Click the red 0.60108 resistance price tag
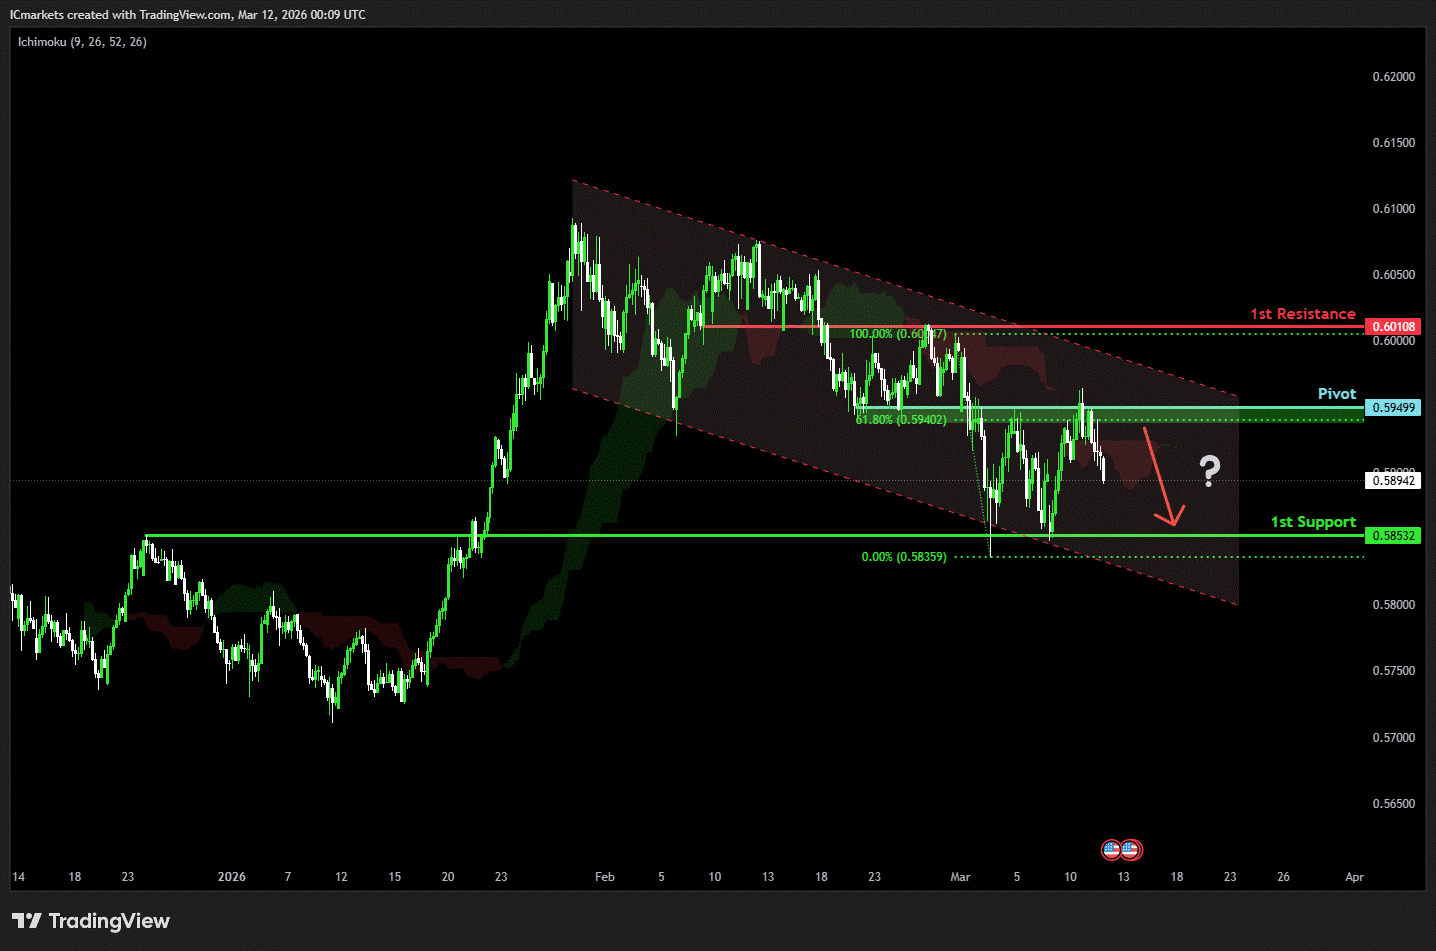The width and height of the screenshot is (1436, 951). pos(1393,327)
